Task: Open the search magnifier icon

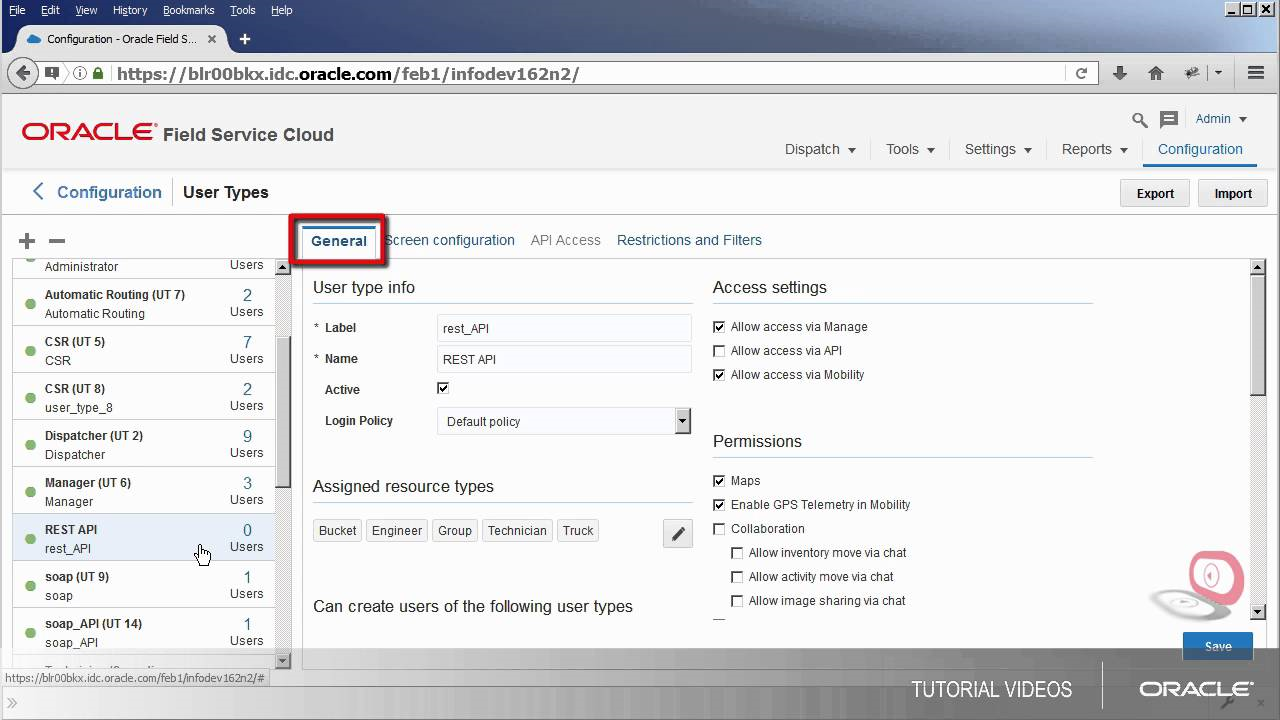Action: 1139,120
